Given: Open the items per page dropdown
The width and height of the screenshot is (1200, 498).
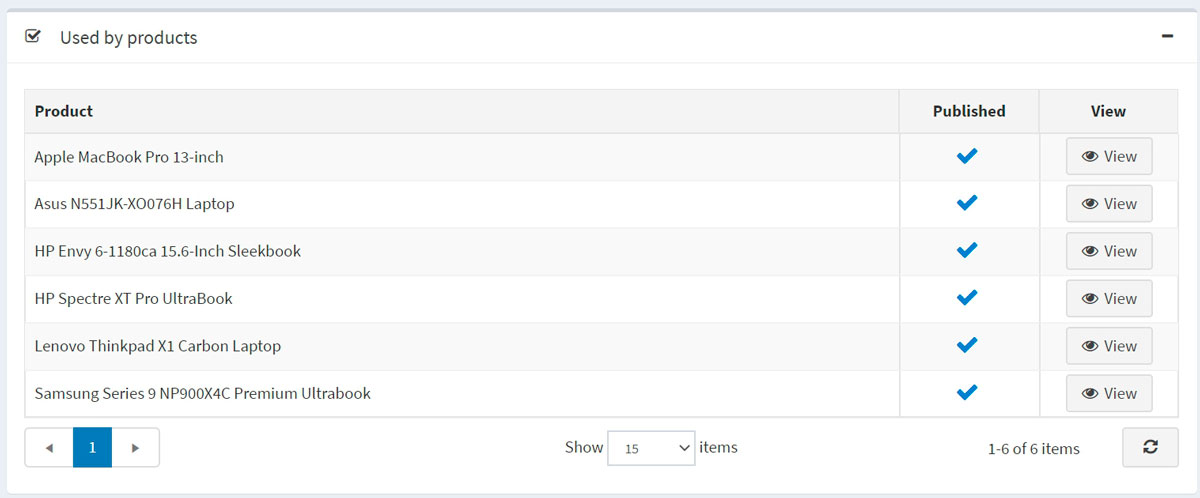Looking at the screenshot, I should [x=652, y=448].
